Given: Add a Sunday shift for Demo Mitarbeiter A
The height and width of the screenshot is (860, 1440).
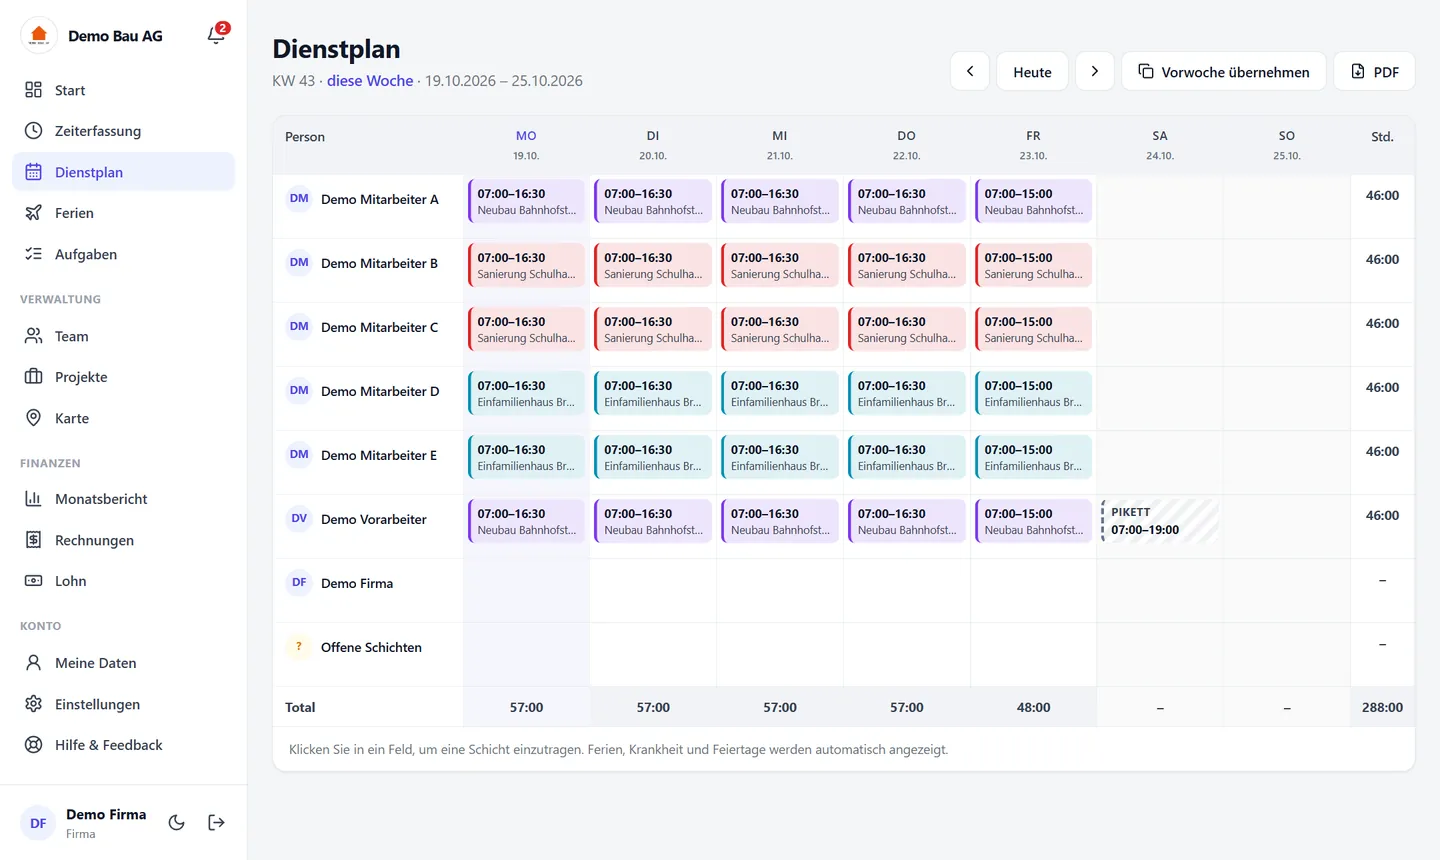Looking at the screenshot, I should click(x=1287, y=206).
